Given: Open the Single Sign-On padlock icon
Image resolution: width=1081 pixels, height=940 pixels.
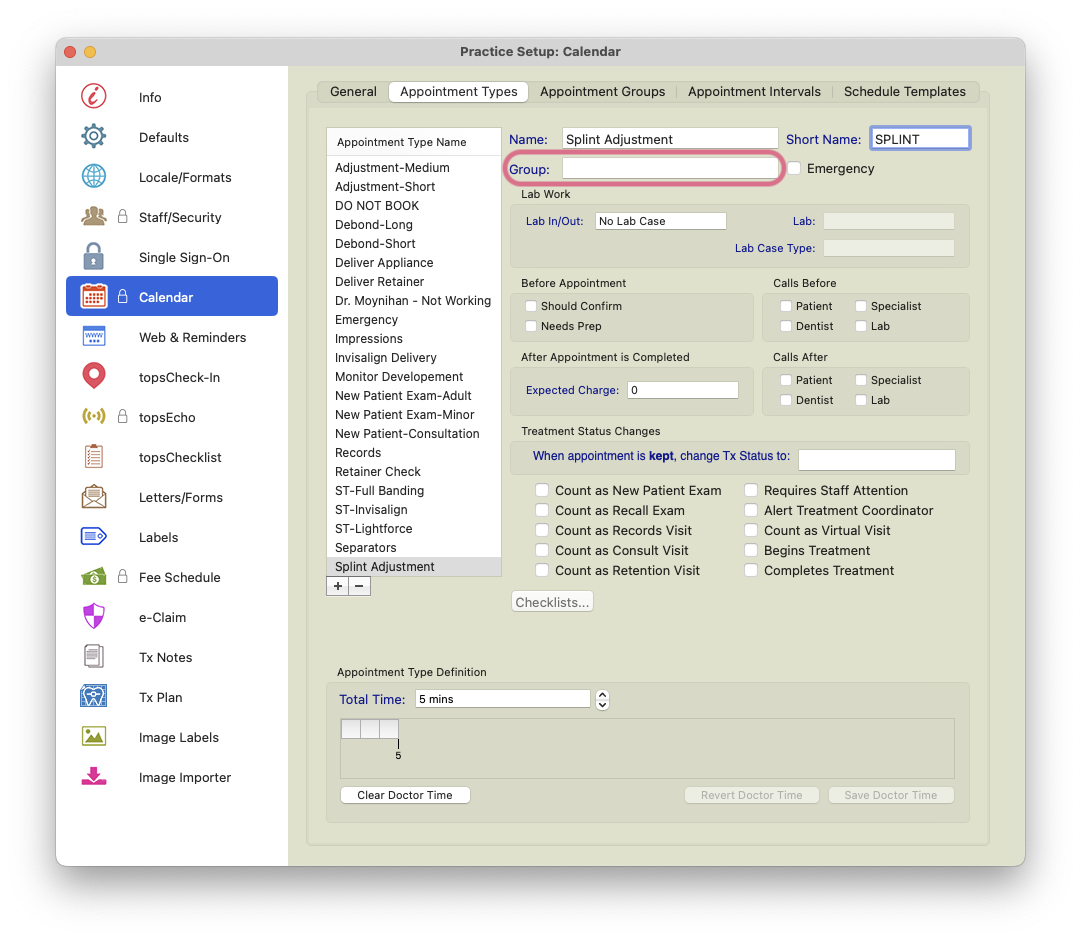Looking at the screenshot, I should pos(94,256).
